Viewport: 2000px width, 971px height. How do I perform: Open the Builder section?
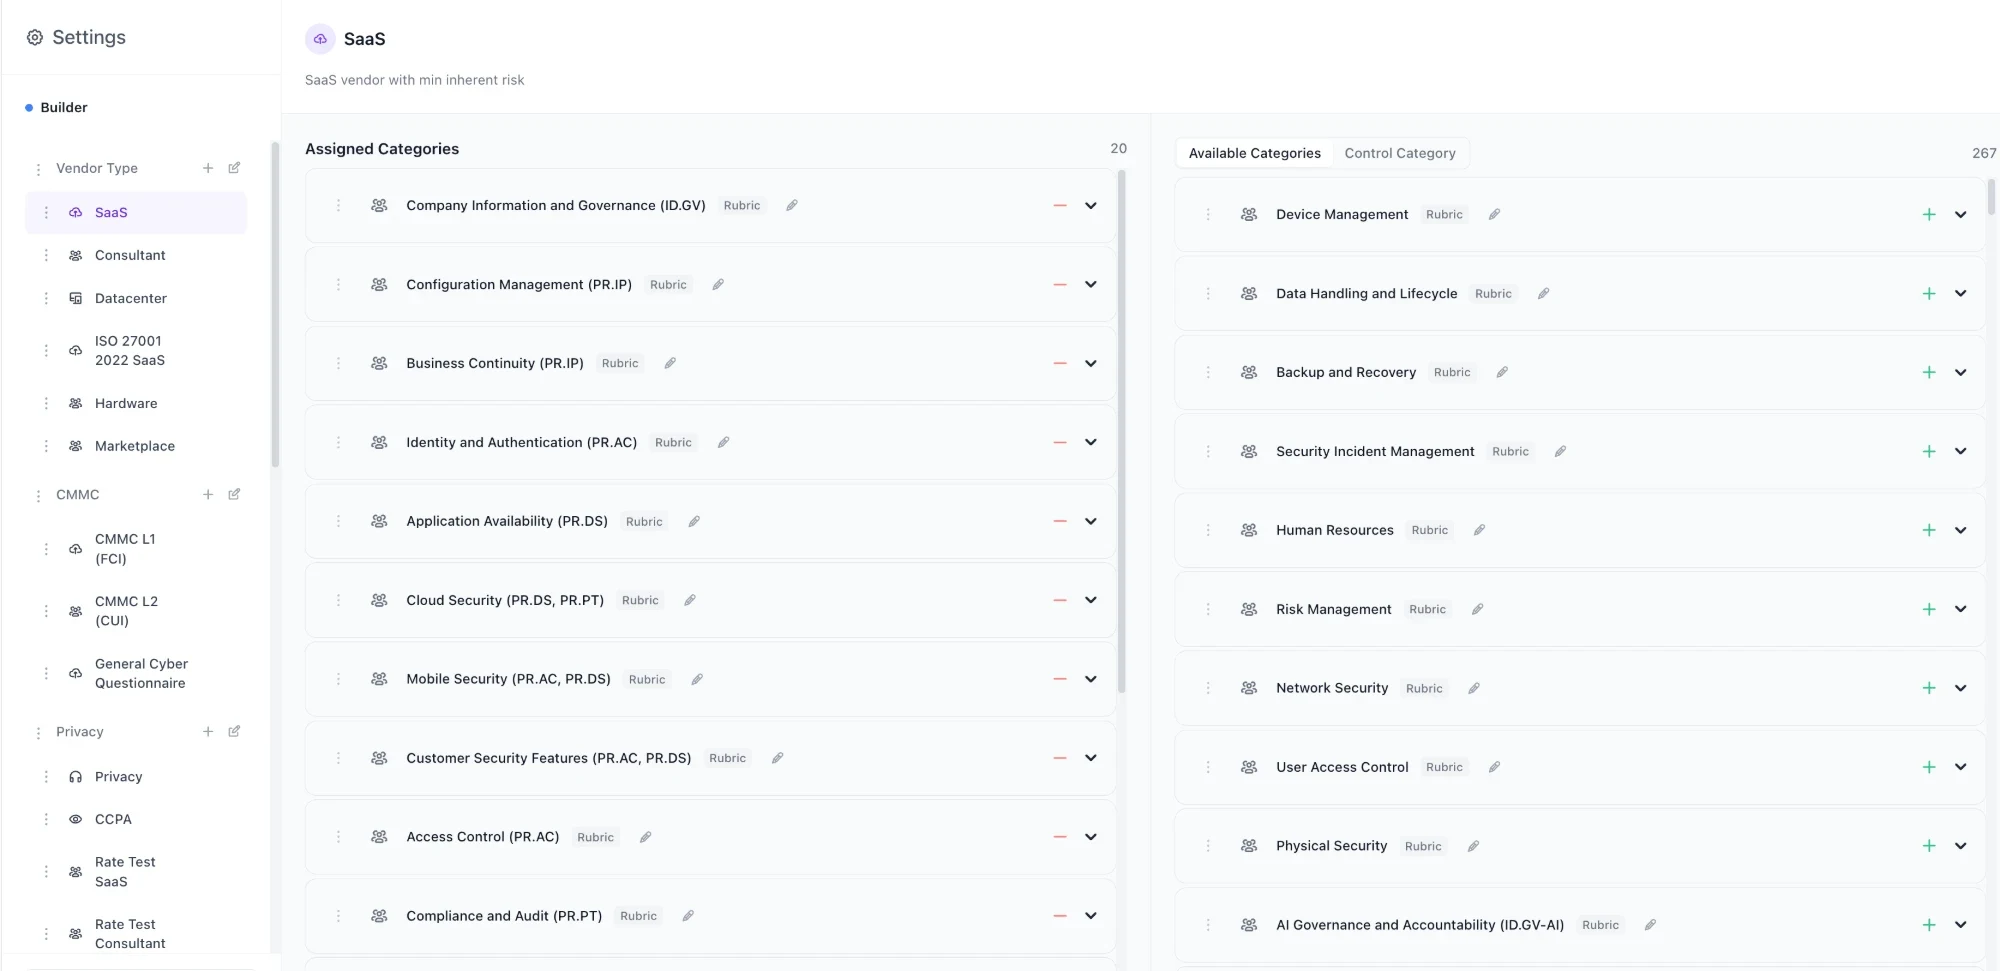pos(63,107)
